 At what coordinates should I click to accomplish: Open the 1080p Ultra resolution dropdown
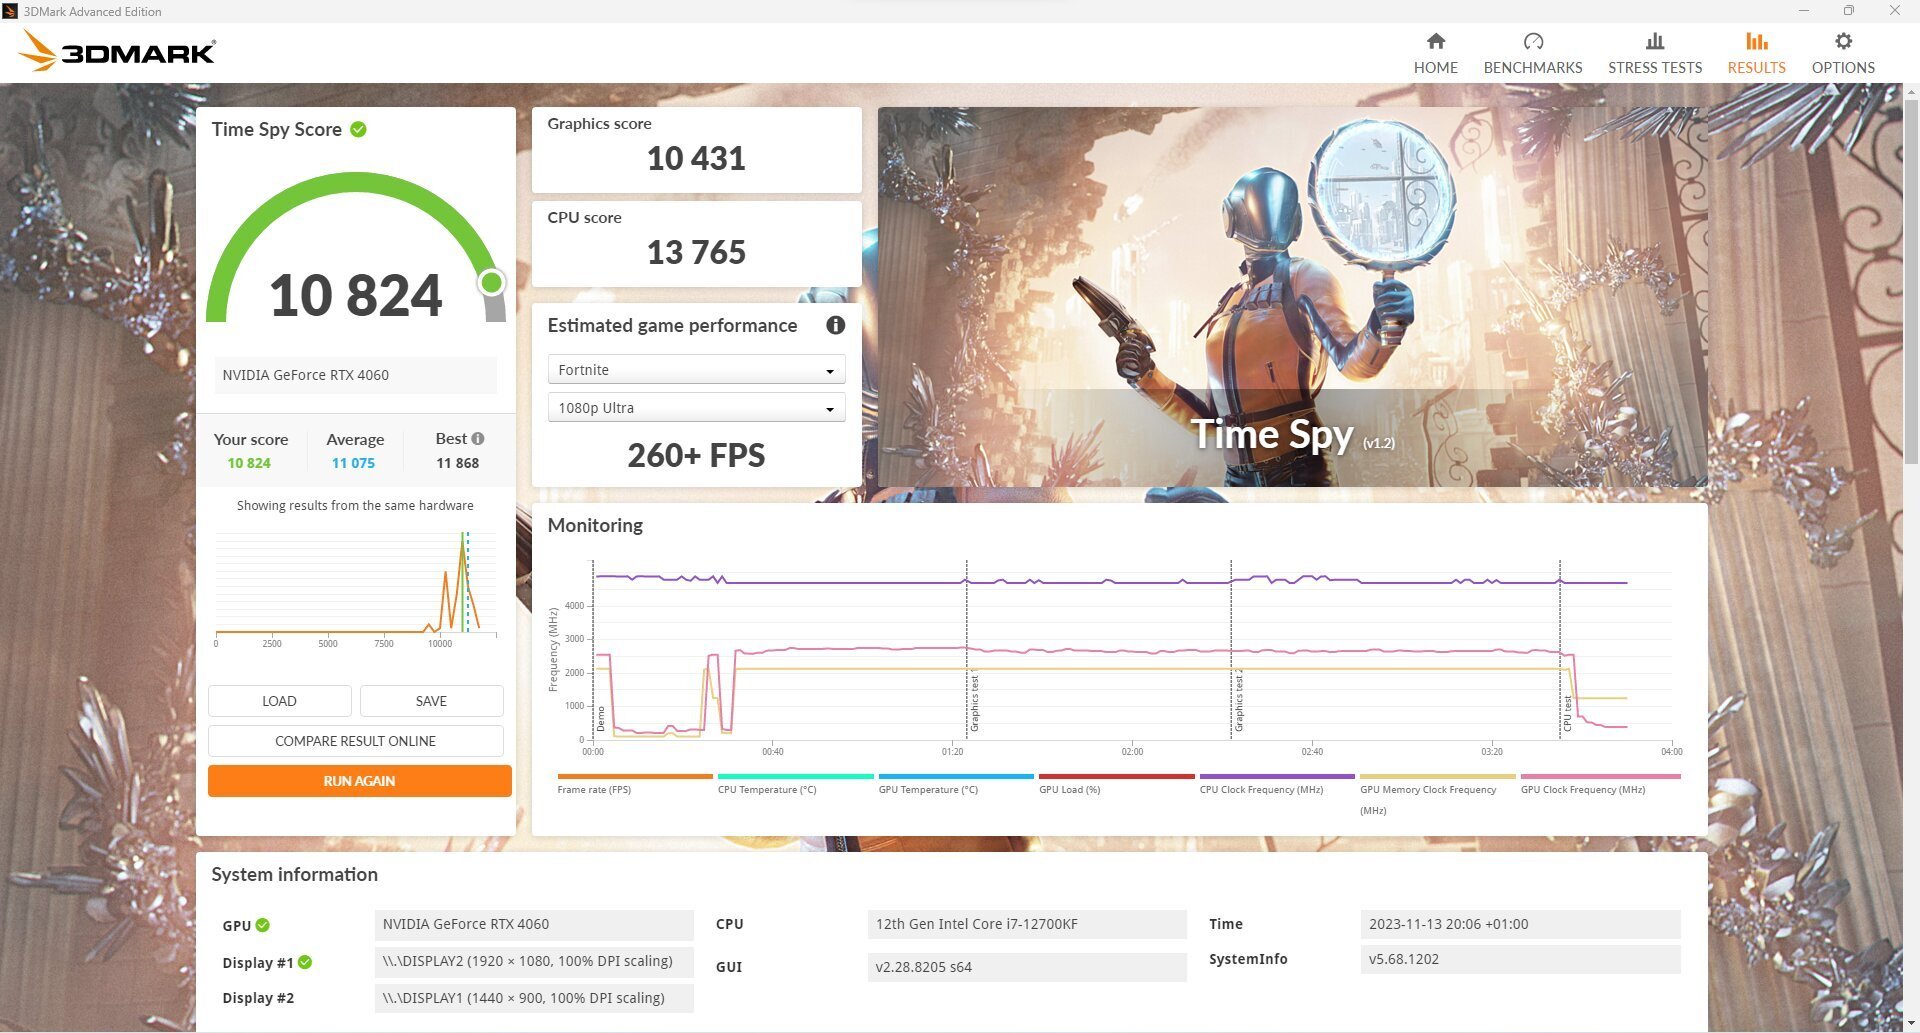(x=696, y=408)
